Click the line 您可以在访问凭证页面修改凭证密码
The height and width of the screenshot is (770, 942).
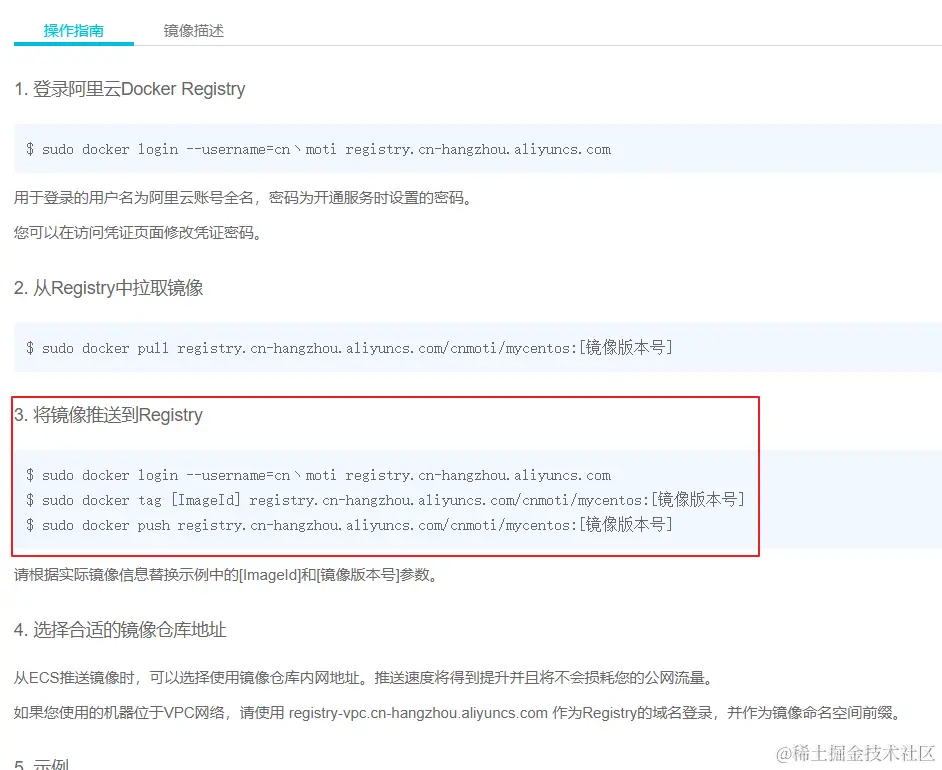[x=138, y=232]
